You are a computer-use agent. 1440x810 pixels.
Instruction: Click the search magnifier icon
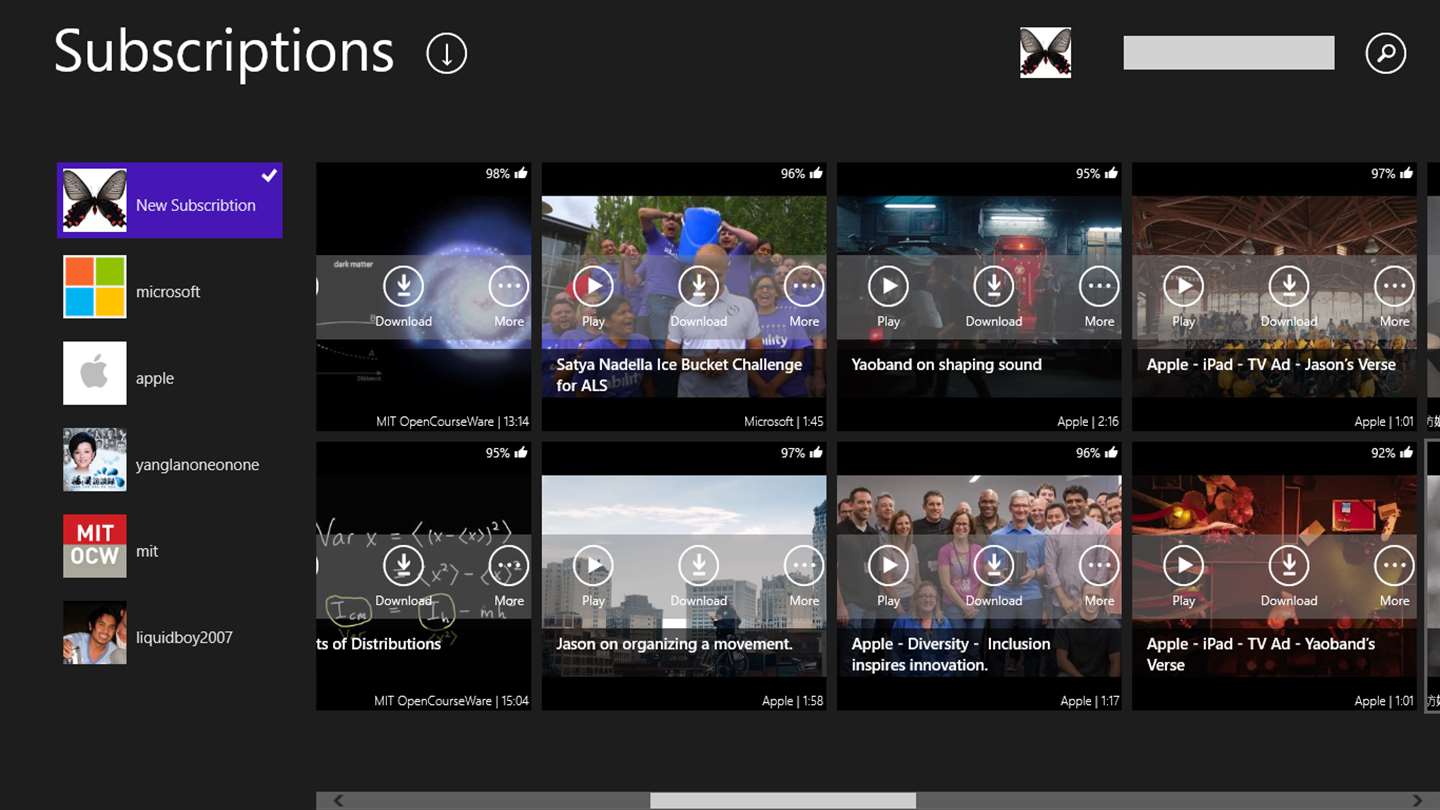coord(1385,53)
